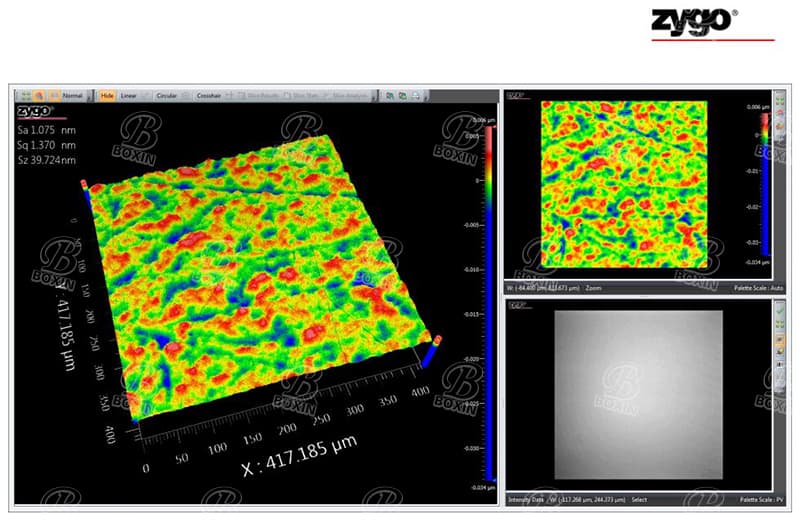This screenshot has height=530, width=800.
Task: Click the 3D plot height color scale bar
Action: pos(489,304)
